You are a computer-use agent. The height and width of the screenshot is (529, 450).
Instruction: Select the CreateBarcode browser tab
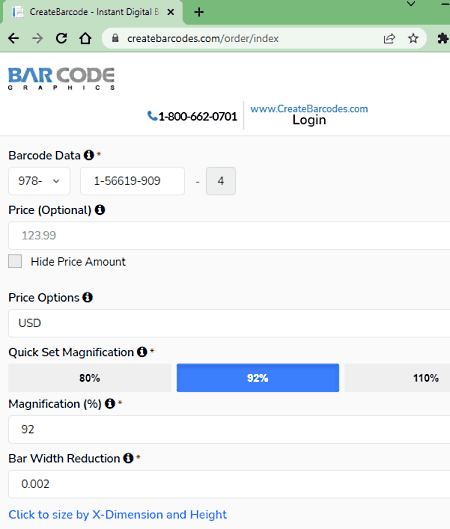click(x=93, y=12)
